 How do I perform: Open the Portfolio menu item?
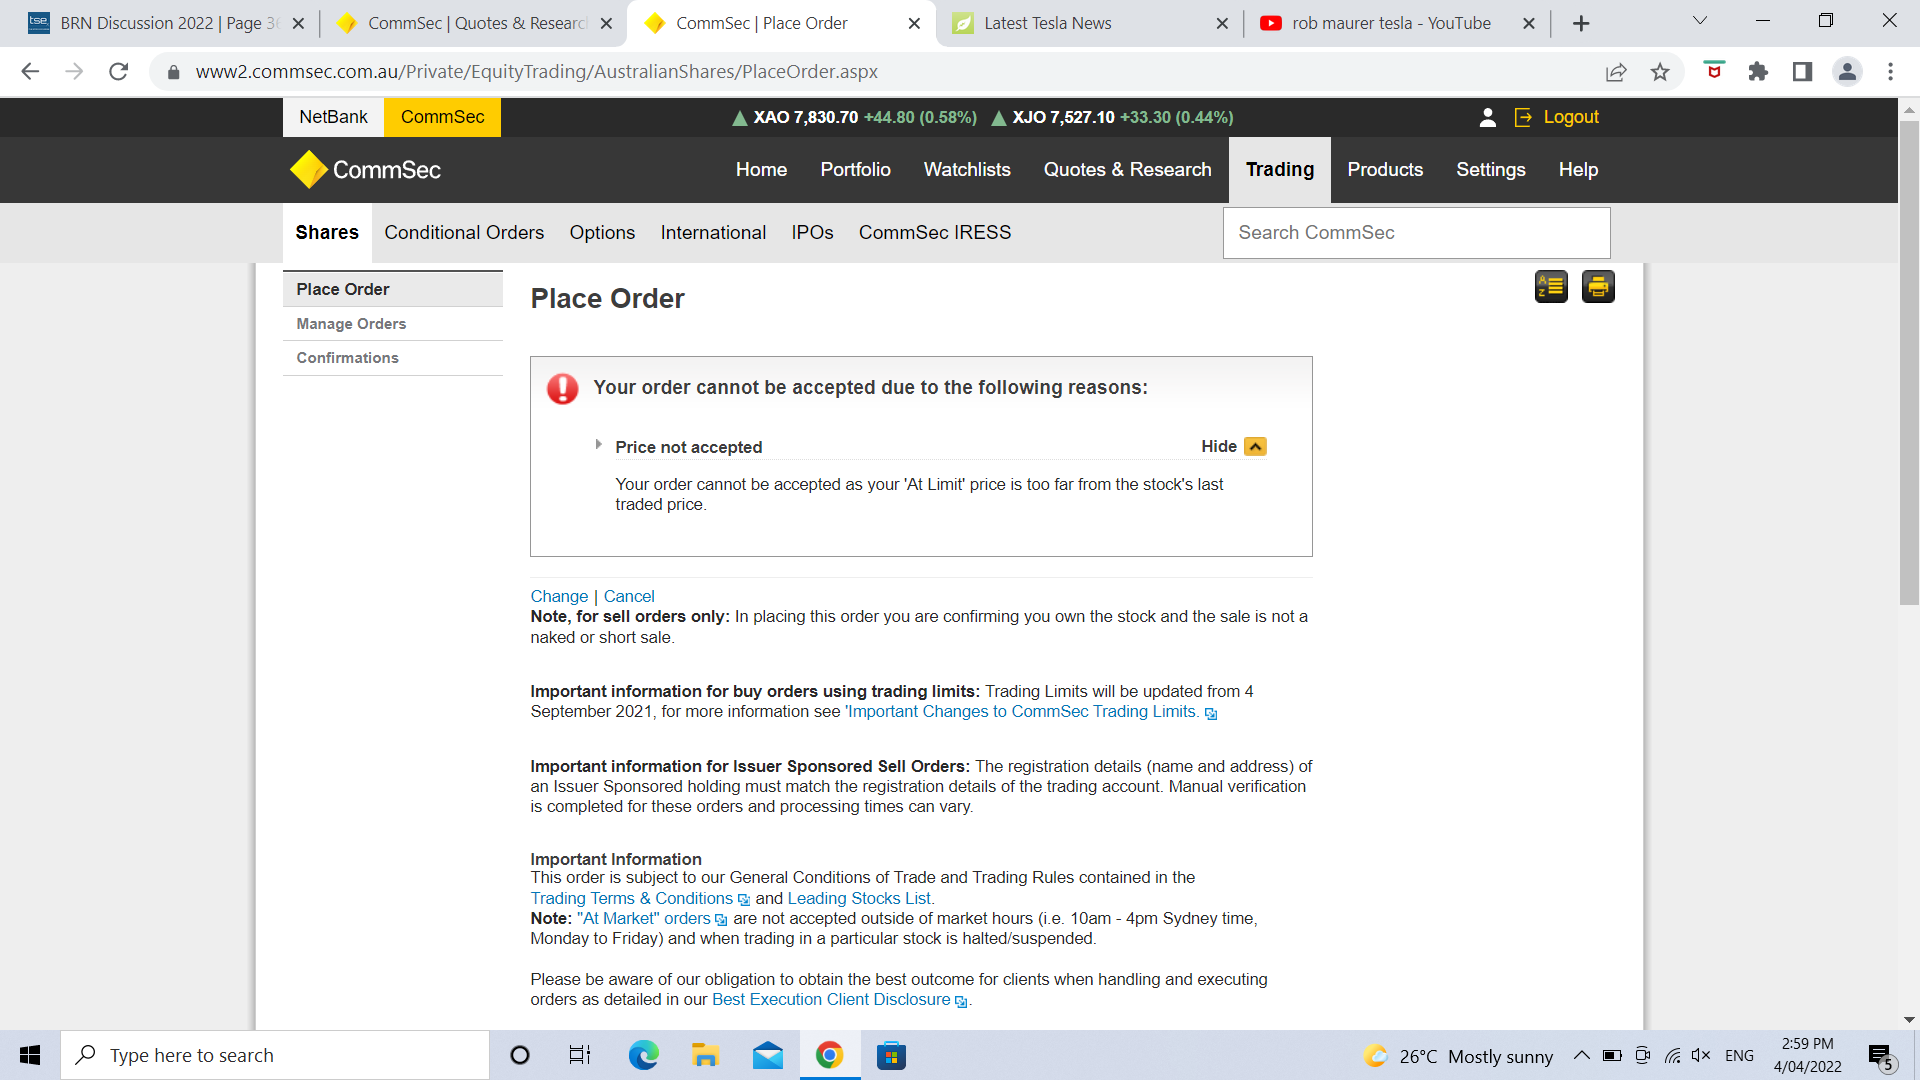[855, 170]
